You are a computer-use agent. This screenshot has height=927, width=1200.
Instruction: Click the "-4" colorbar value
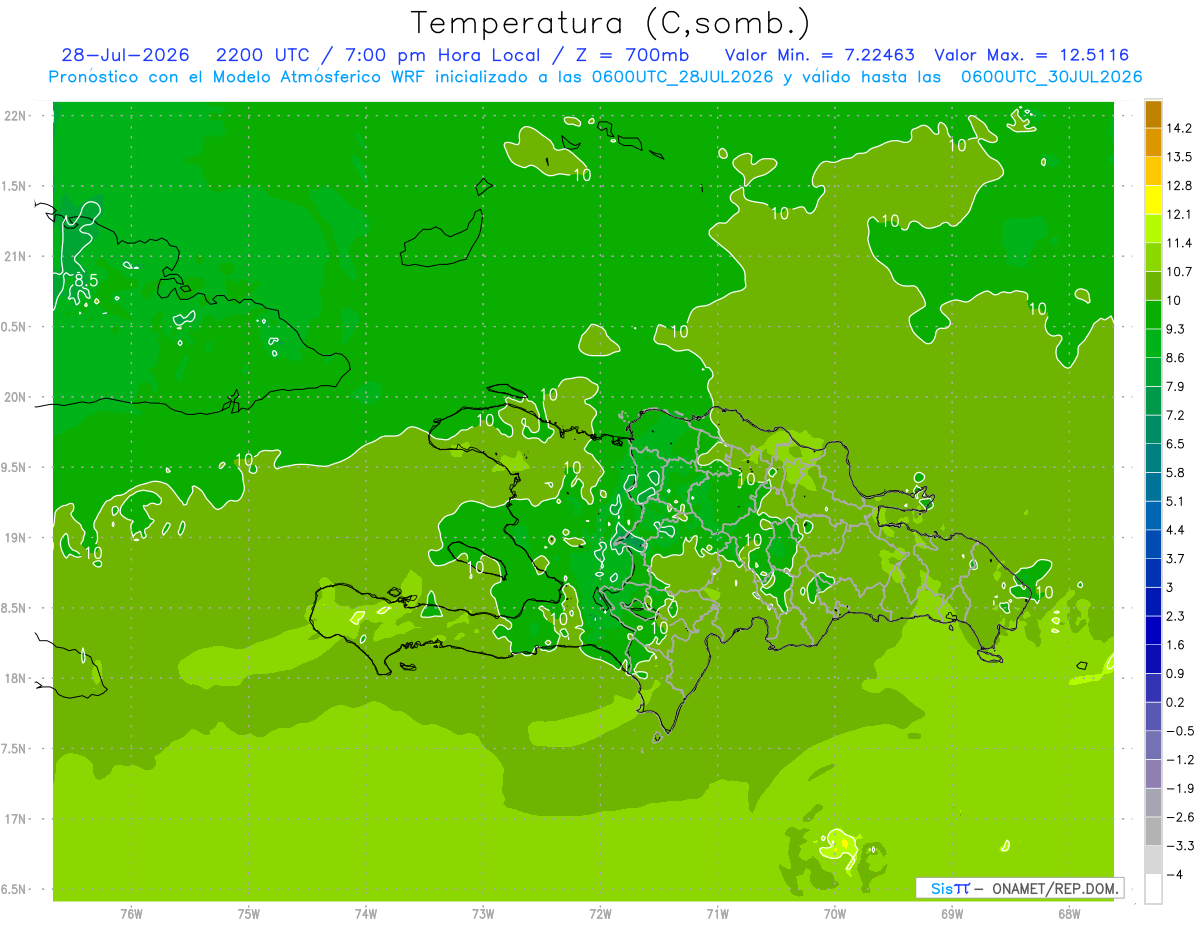point(1175,874)
